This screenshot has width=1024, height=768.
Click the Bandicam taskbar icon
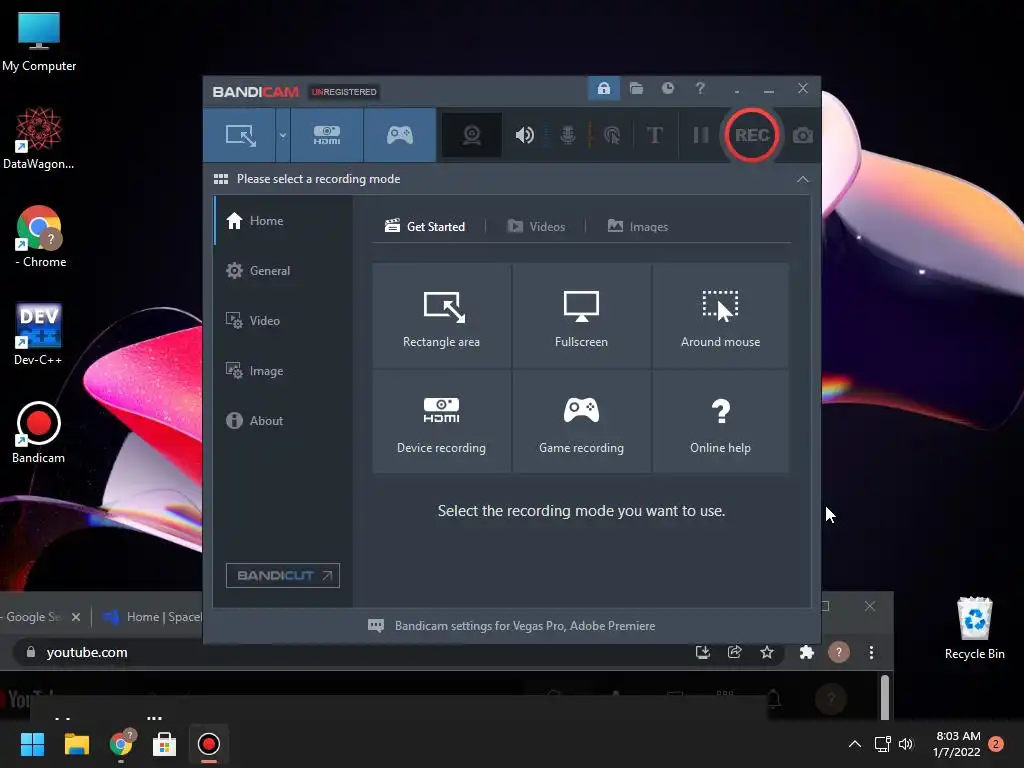[209, 744]
